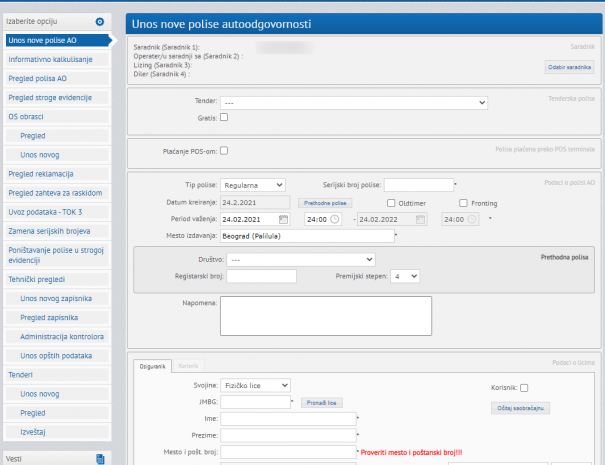The height and width of the screenshot is (465, 605).
Task: Enable the Gratis checkbox
Action: (x=224, y=117)
